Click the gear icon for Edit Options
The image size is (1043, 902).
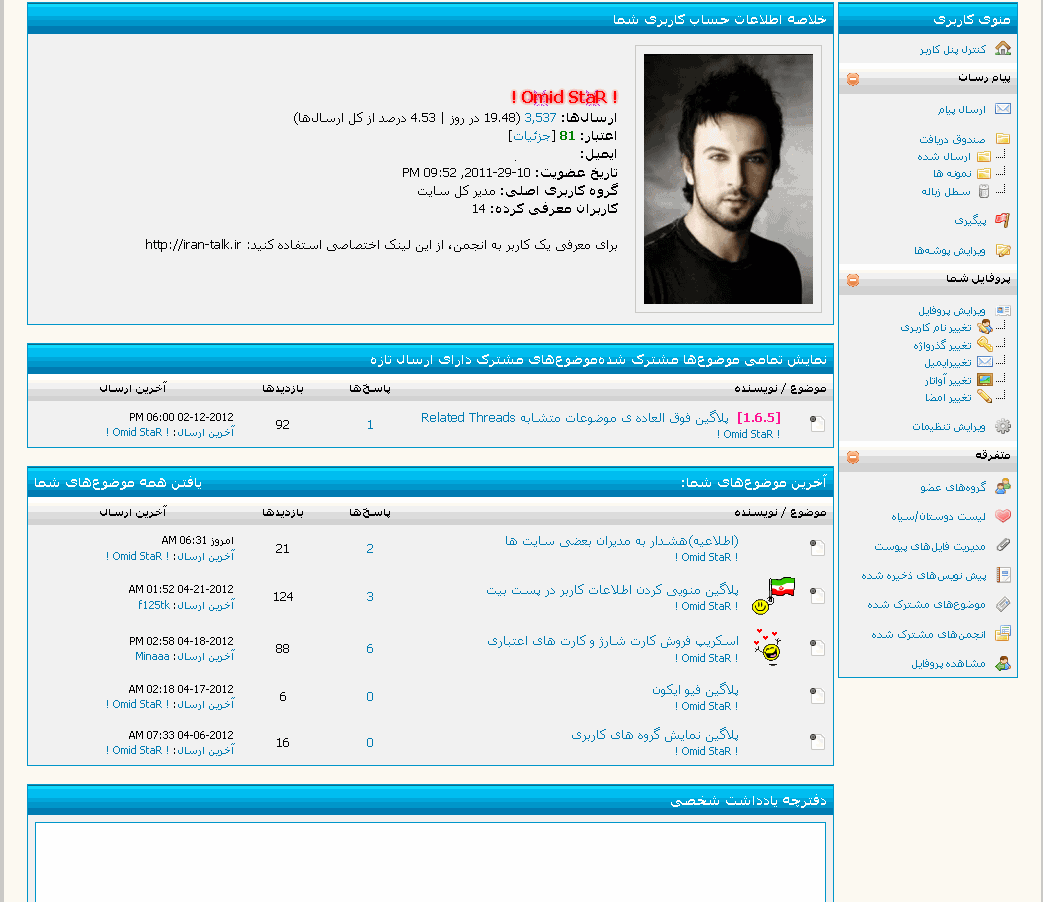(1002, 426)
